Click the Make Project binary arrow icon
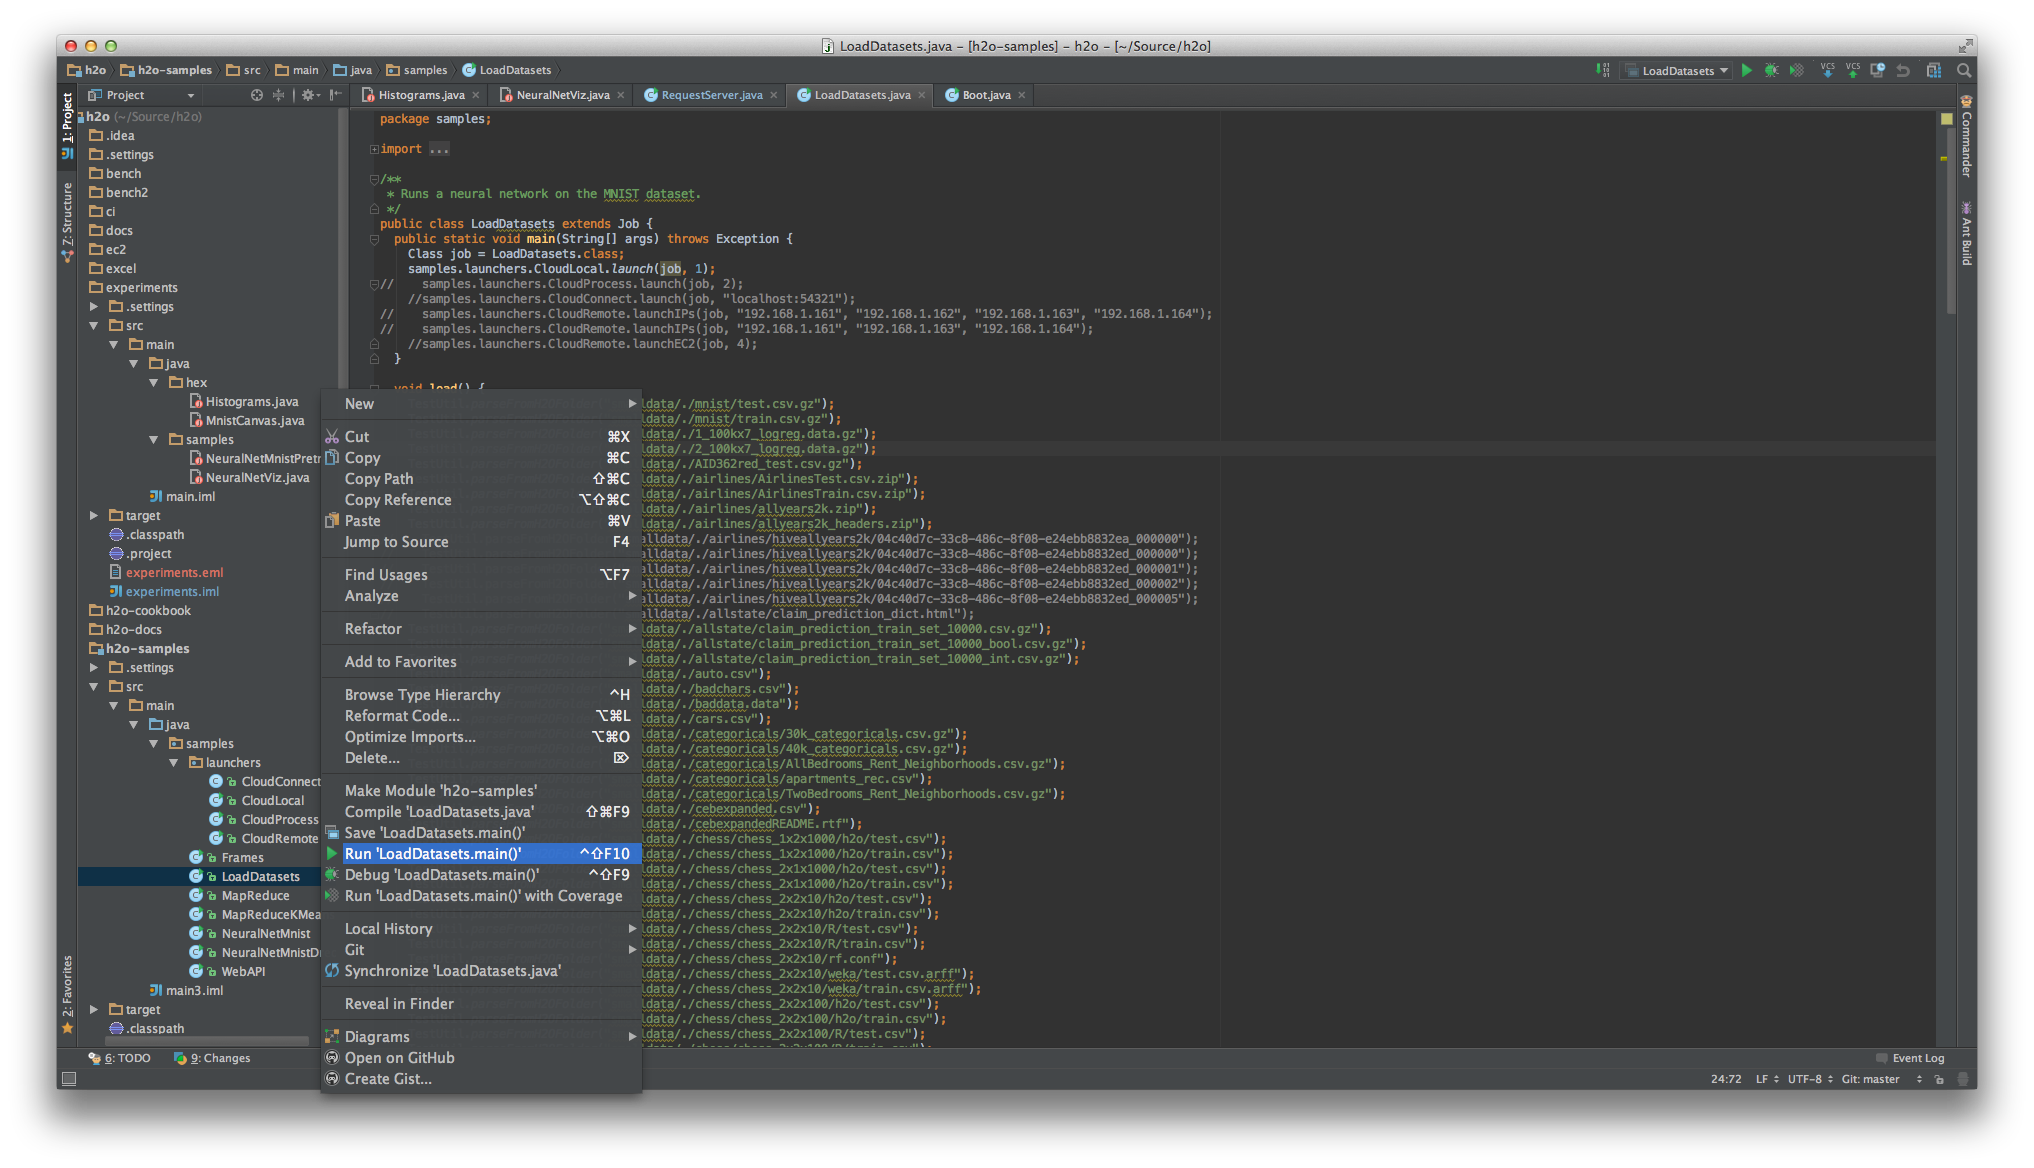The width and height of the screenshot is (2034, 1168). pos(1603,71)
